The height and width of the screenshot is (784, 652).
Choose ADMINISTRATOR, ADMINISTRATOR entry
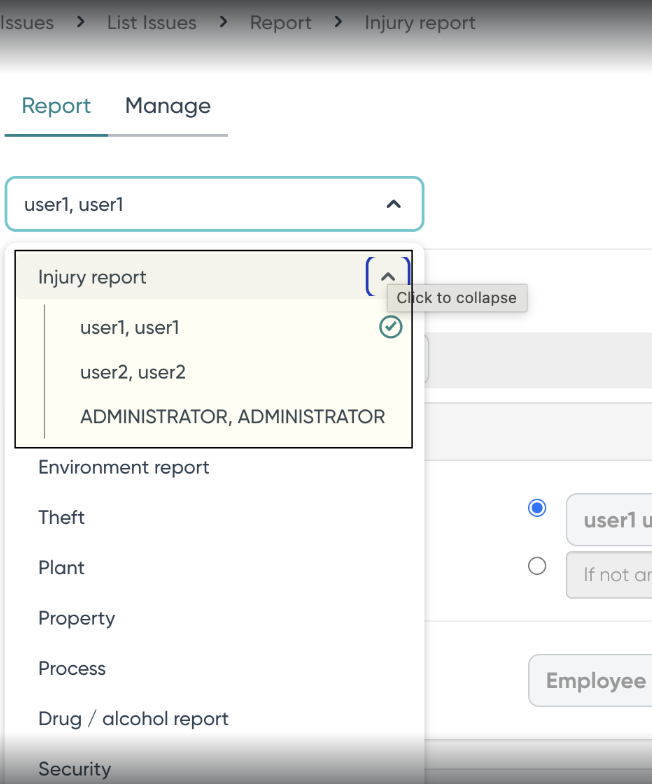[232, 416]
